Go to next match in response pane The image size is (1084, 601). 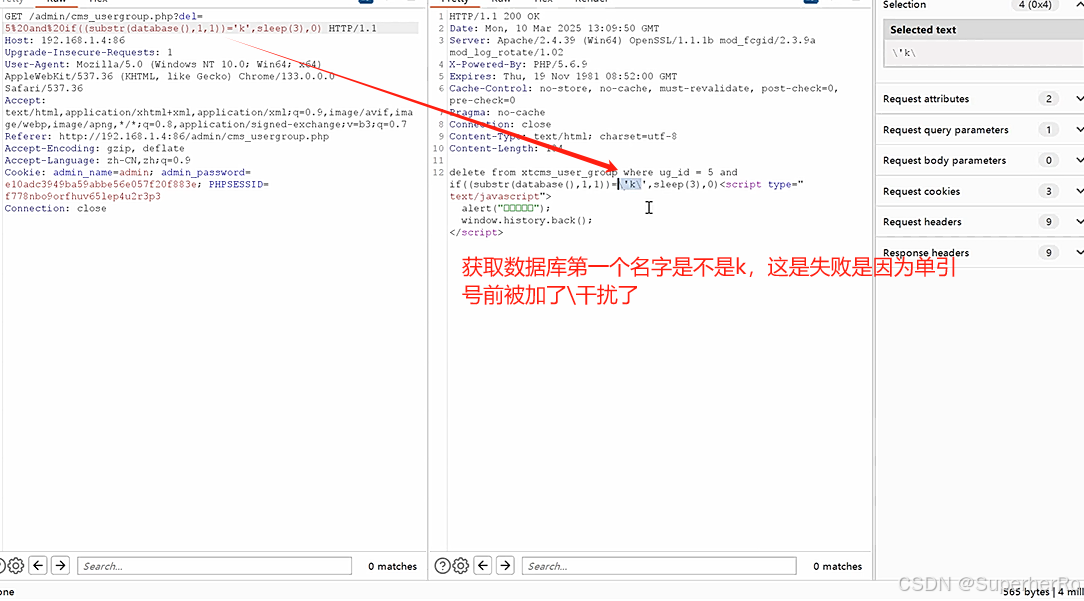coord(505,565)
